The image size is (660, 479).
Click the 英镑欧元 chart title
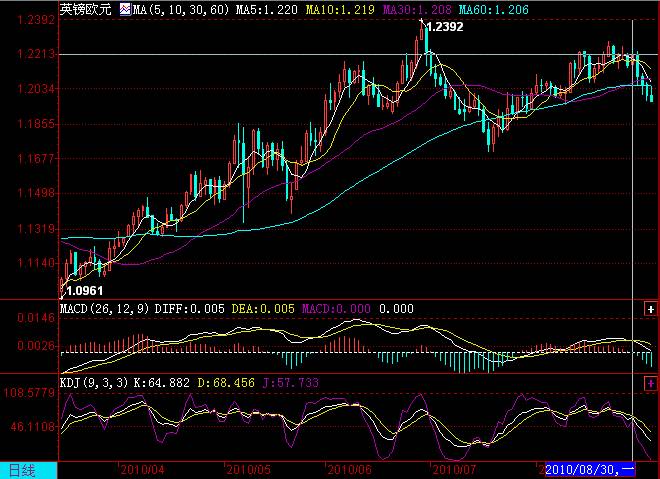pyautogui.click(x=86, y=9)
